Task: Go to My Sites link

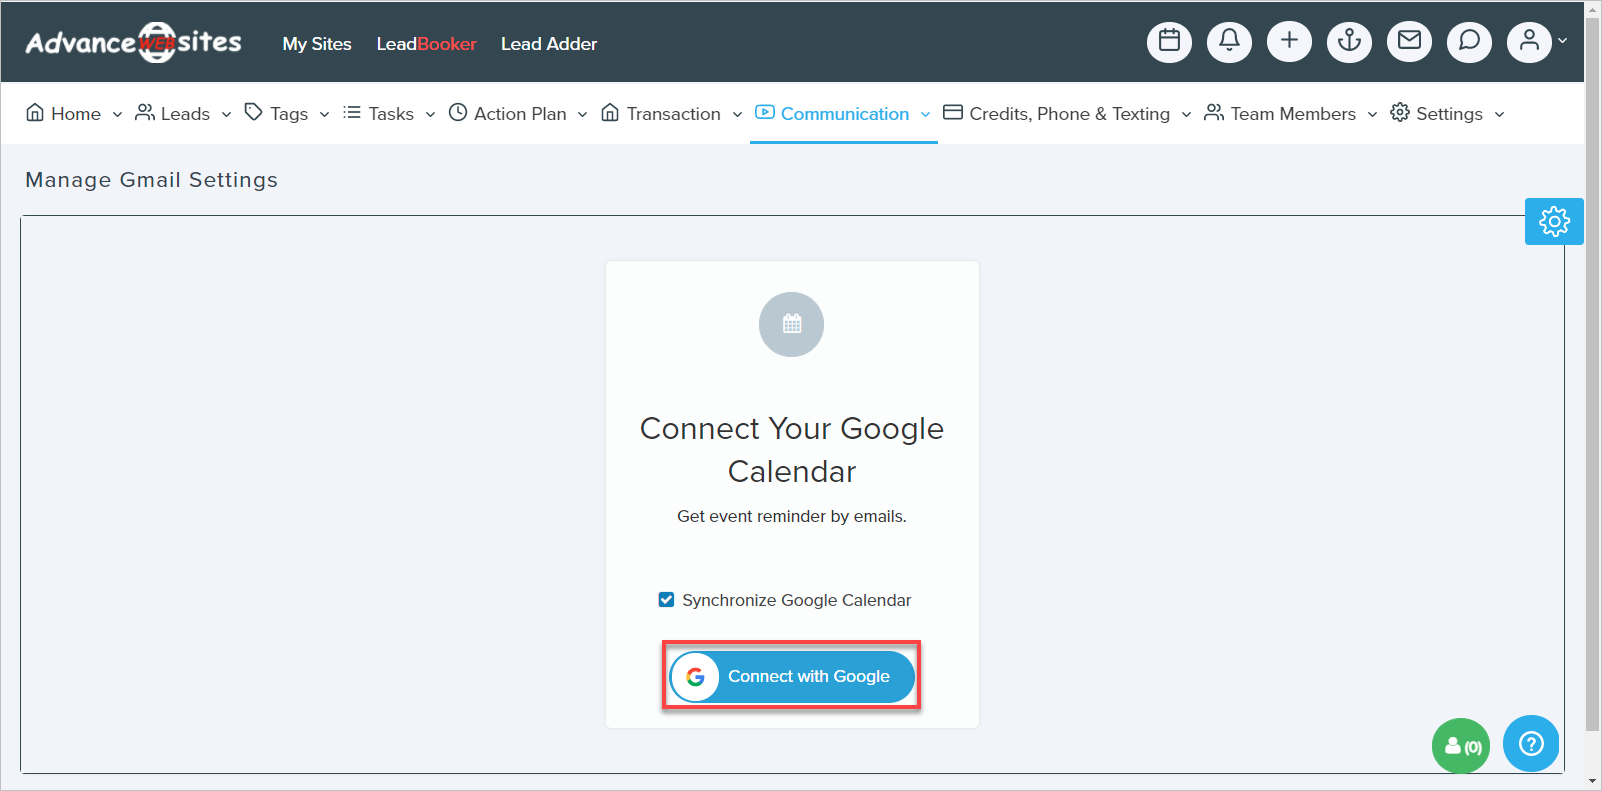Action: (317, 44)
